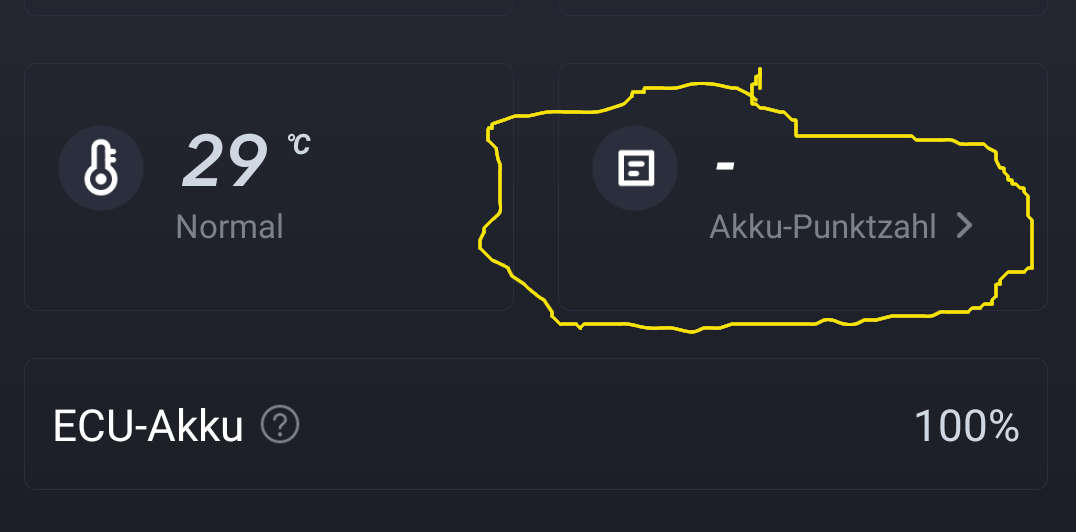Click the partially visible top-left card

(268, 6)
